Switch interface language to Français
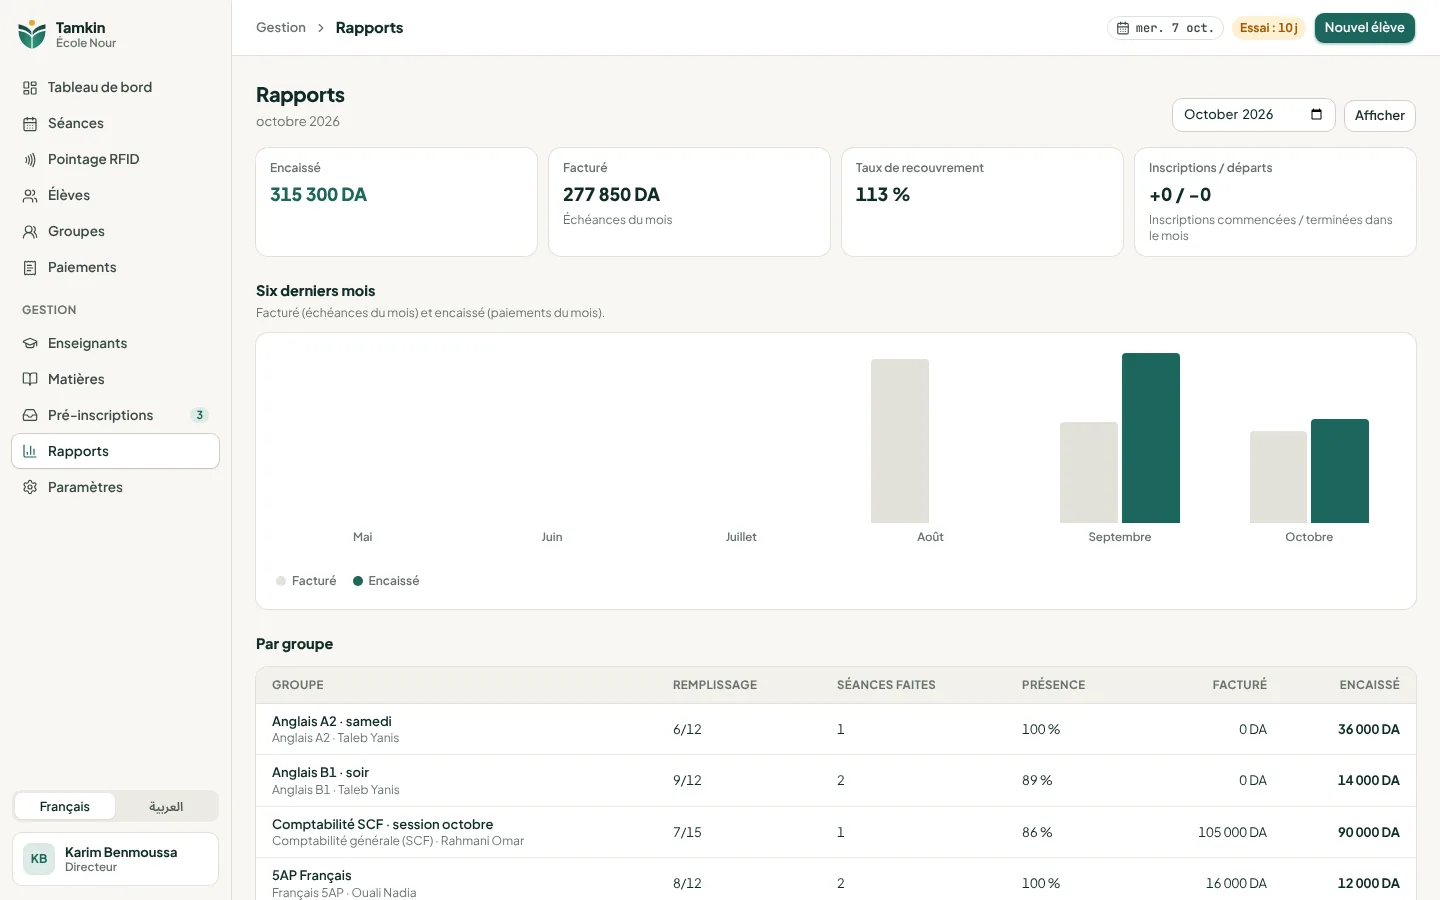 point(65,807)
